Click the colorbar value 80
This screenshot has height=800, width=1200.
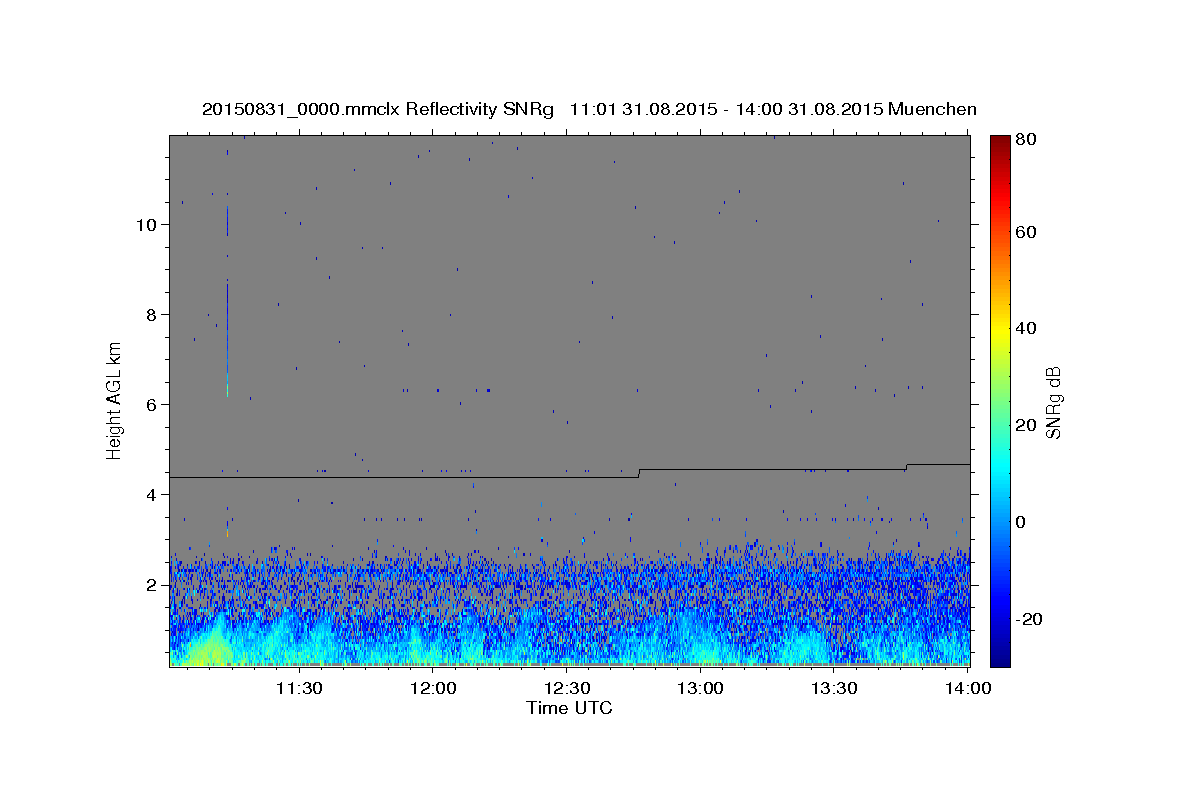pyautogui.click(x=1027, y=139)
